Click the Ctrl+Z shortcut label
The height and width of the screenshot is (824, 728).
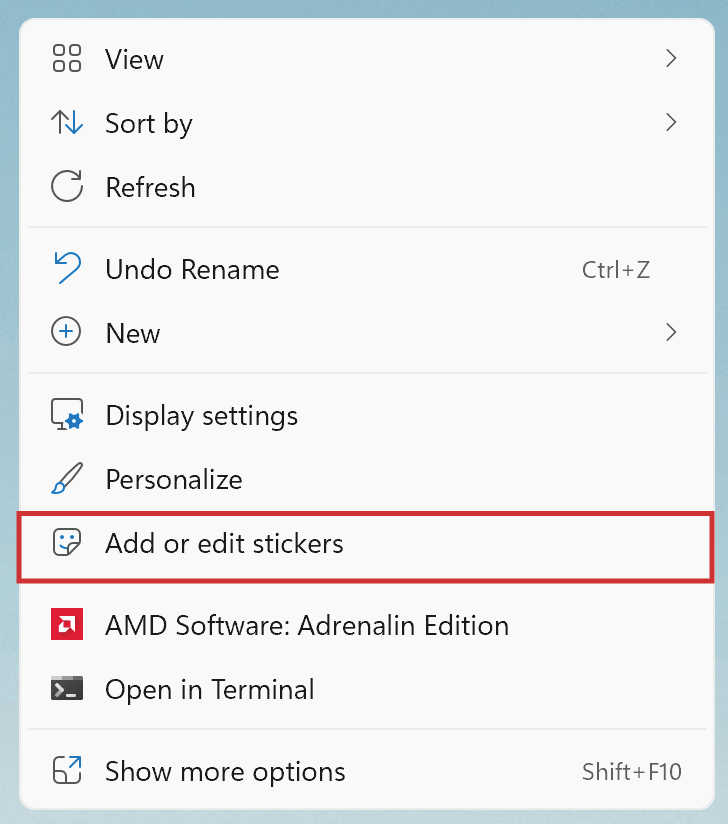pyautogui.click(x=616, y=270)
